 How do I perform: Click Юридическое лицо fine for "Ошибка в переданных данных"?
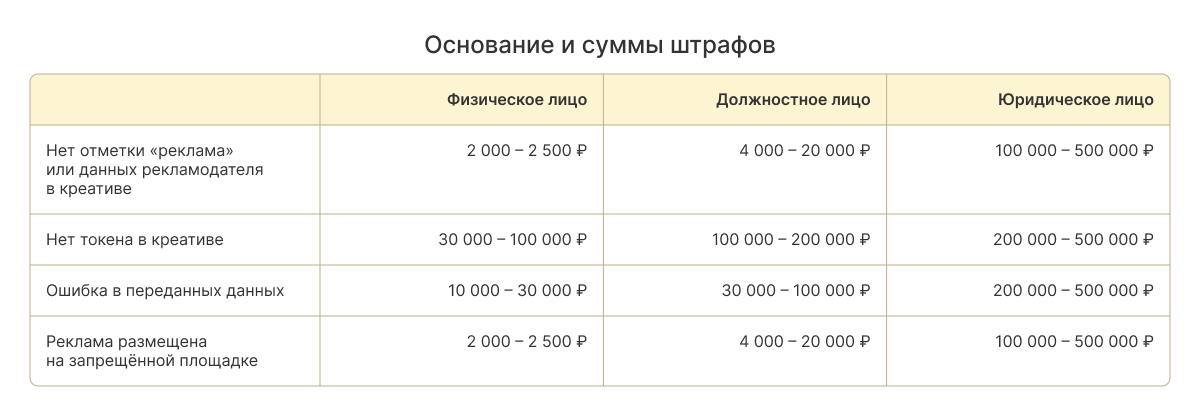[x=1073, y=291]
